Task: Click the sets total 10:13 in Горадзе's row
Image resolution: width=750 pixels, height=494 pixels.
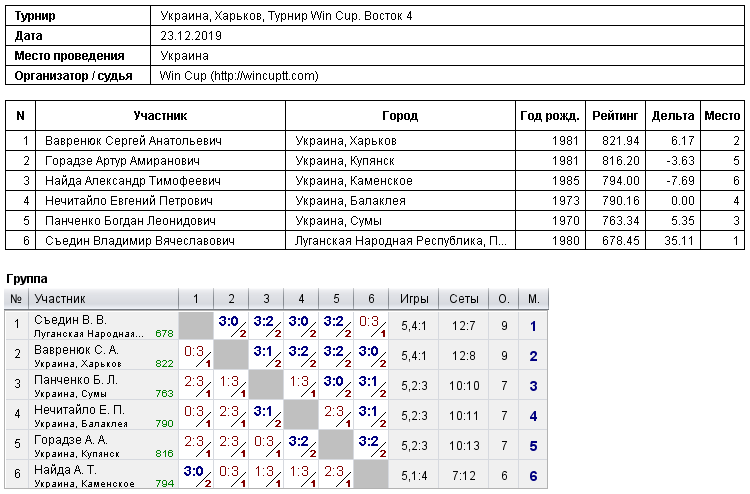Action: coord(463,446)
